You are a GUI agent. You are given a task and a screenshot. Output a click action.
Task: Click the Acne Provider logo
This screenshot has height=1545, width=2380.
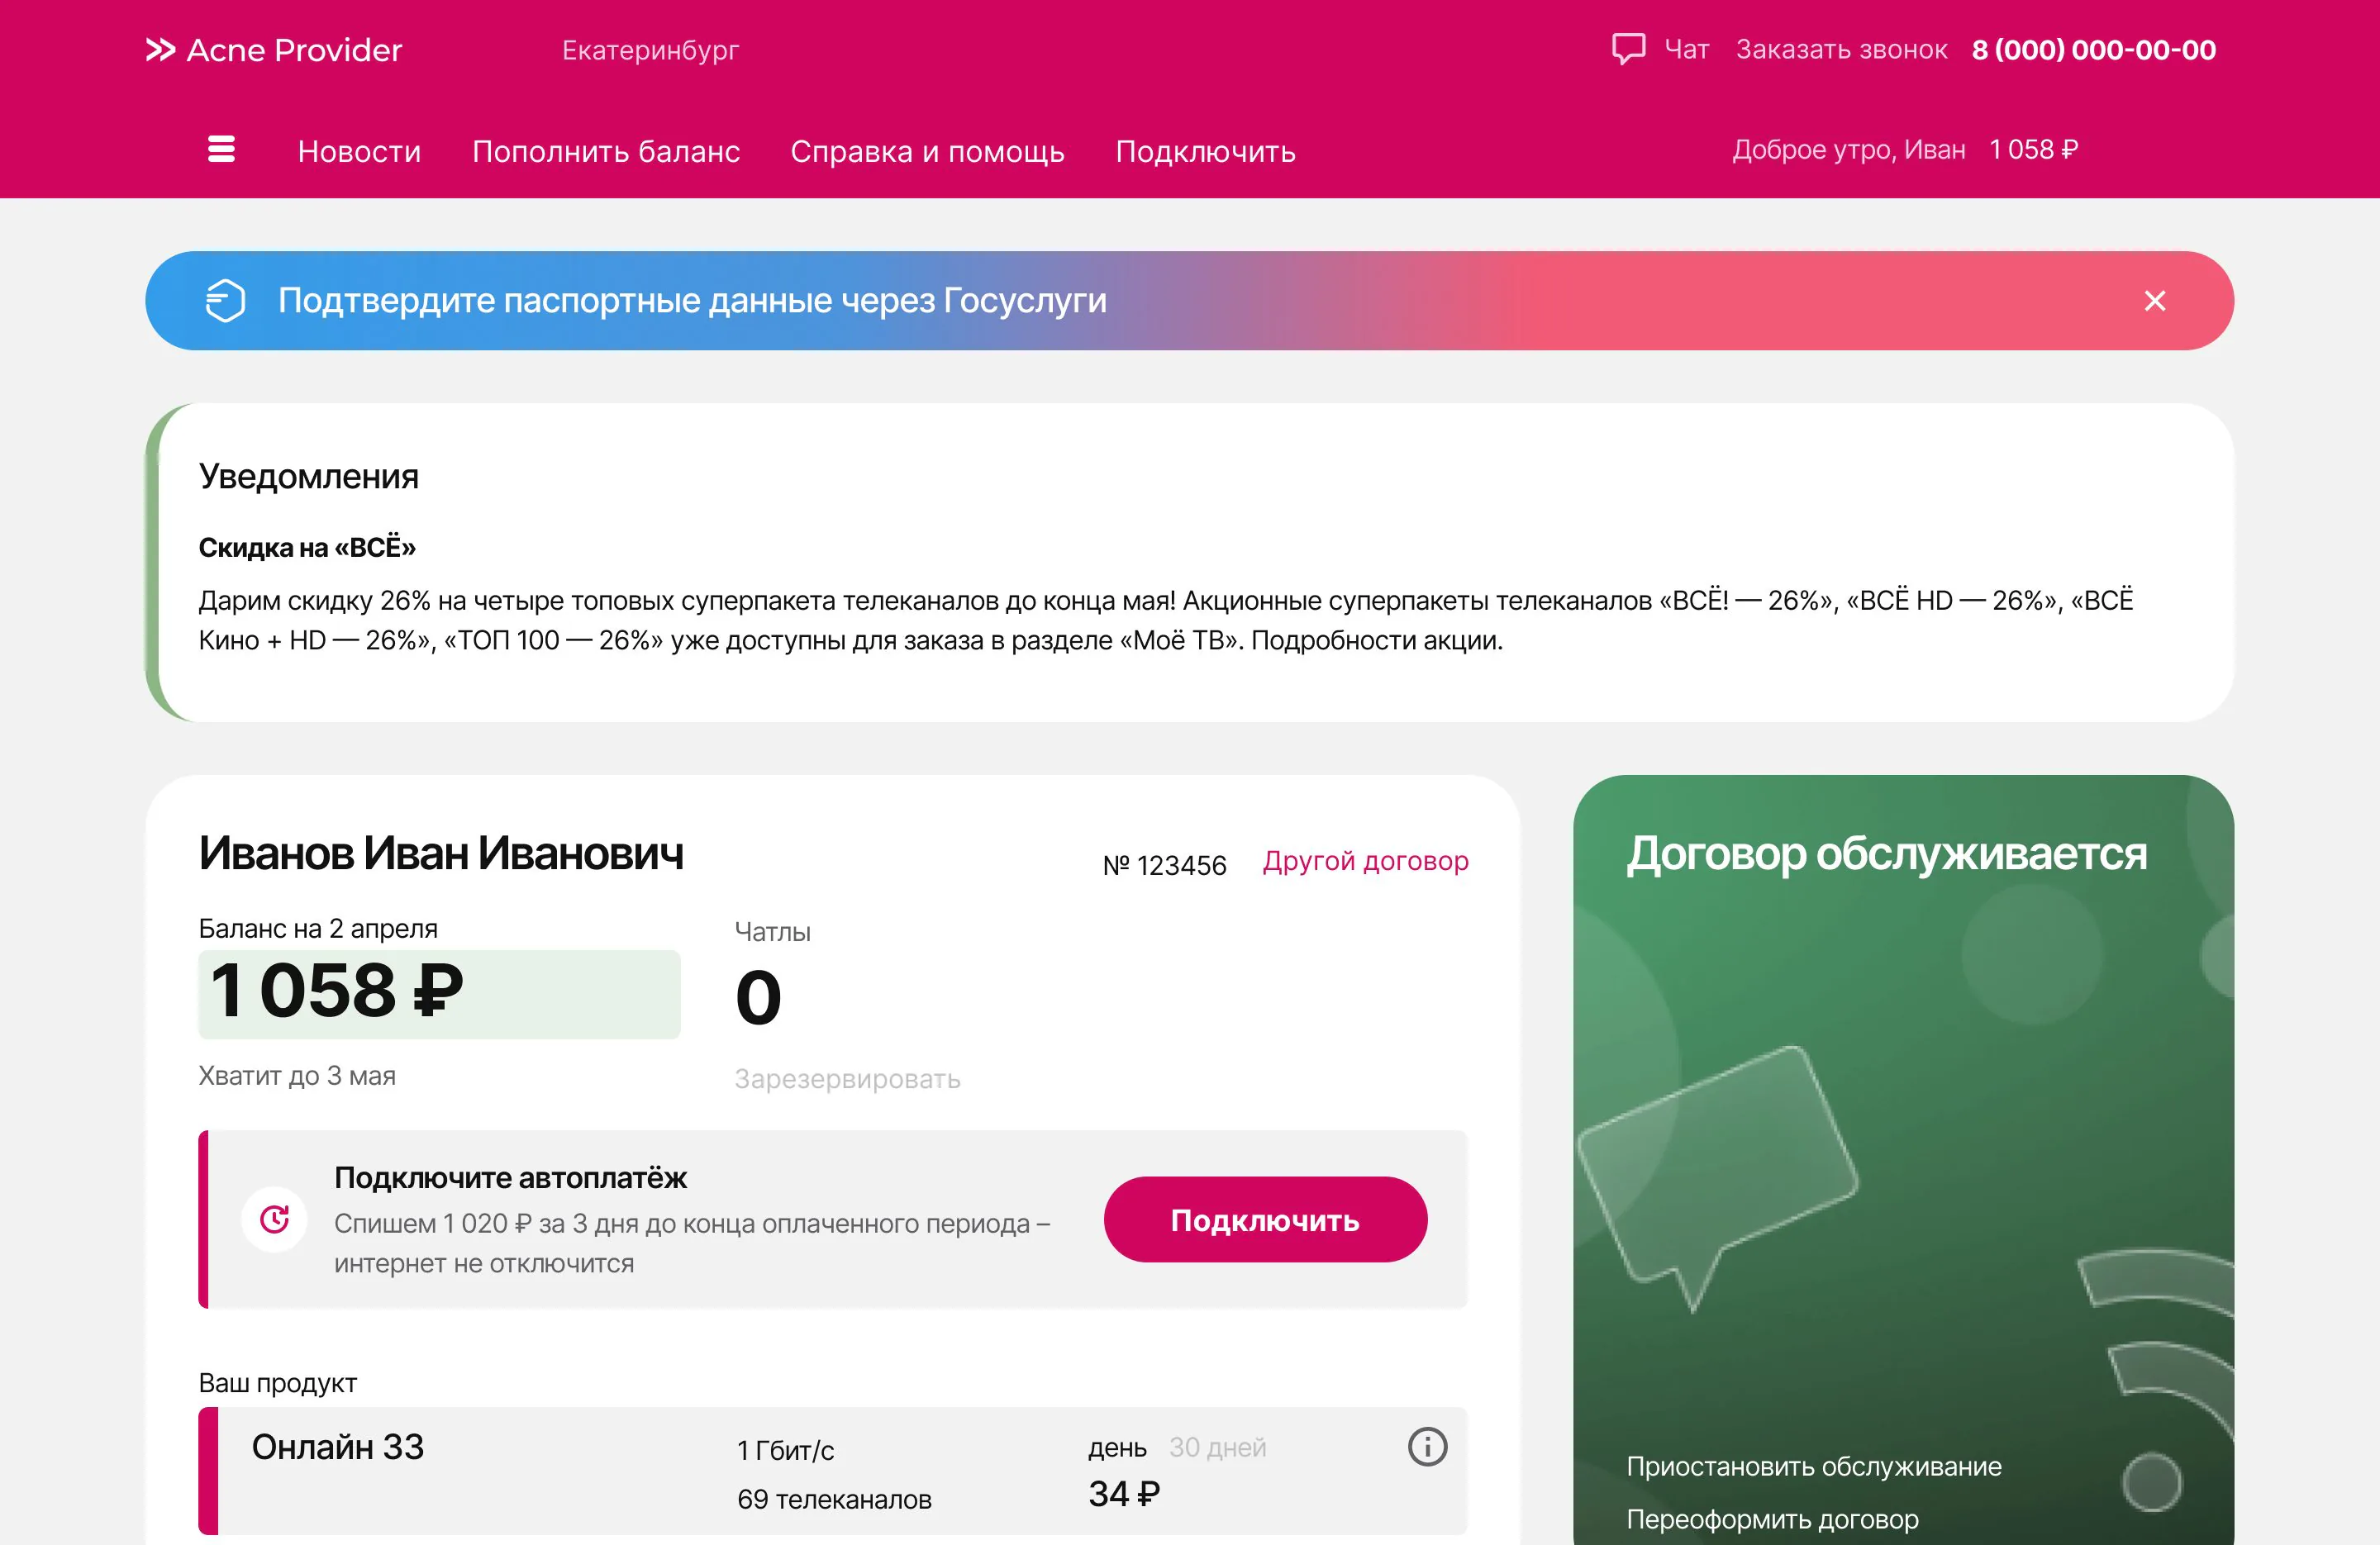point(273,50)
